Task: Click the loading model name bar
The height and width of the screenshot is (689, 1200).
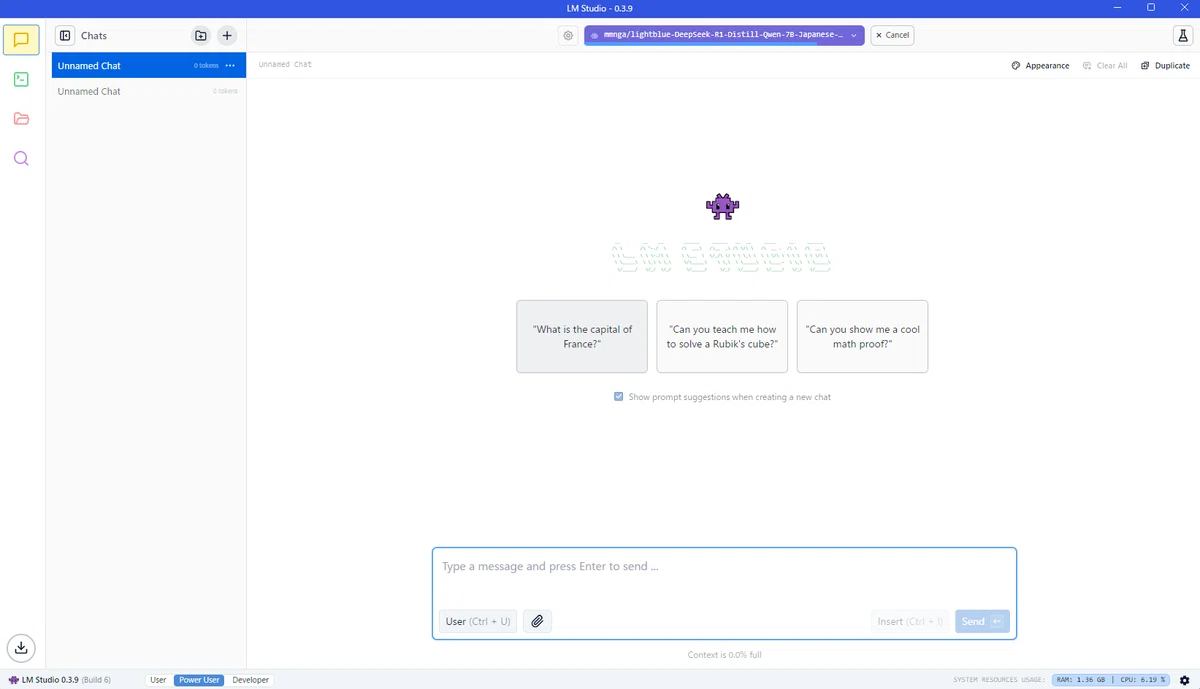Action: click(x=724, y=35)
